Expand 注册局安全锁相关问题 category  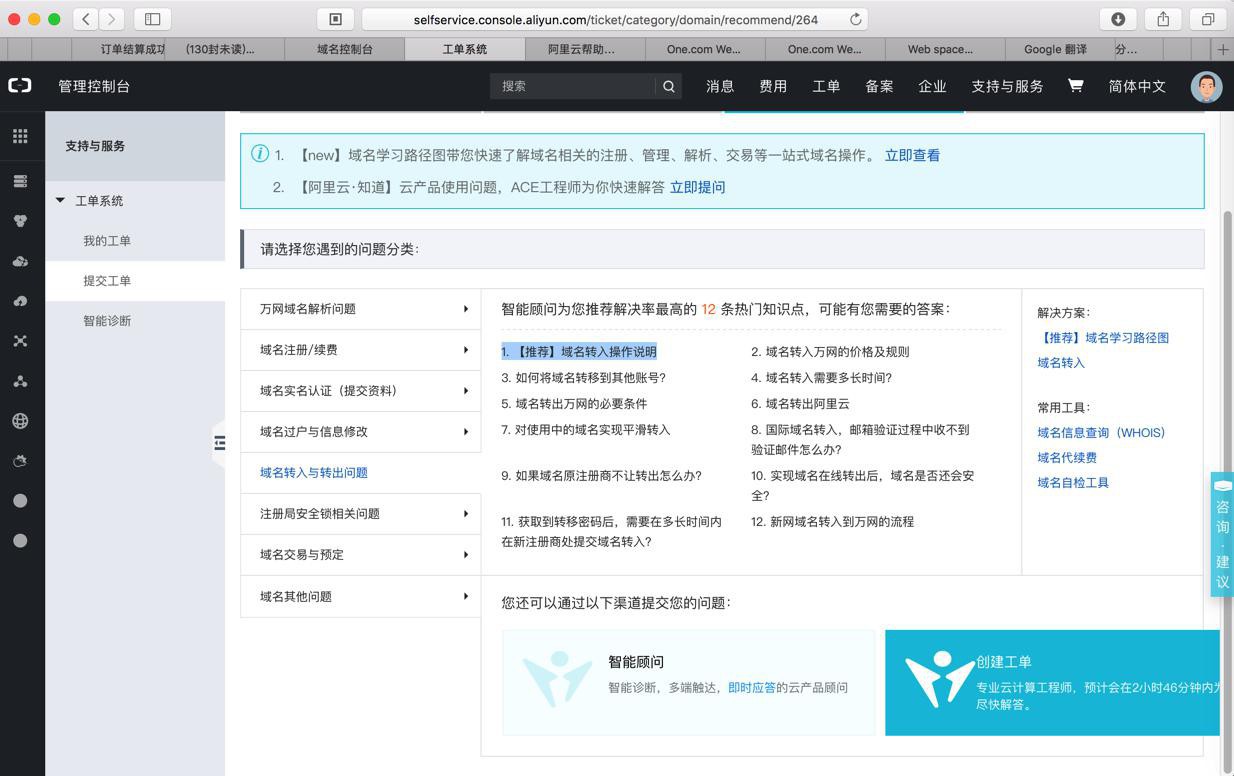pos(360,514)
